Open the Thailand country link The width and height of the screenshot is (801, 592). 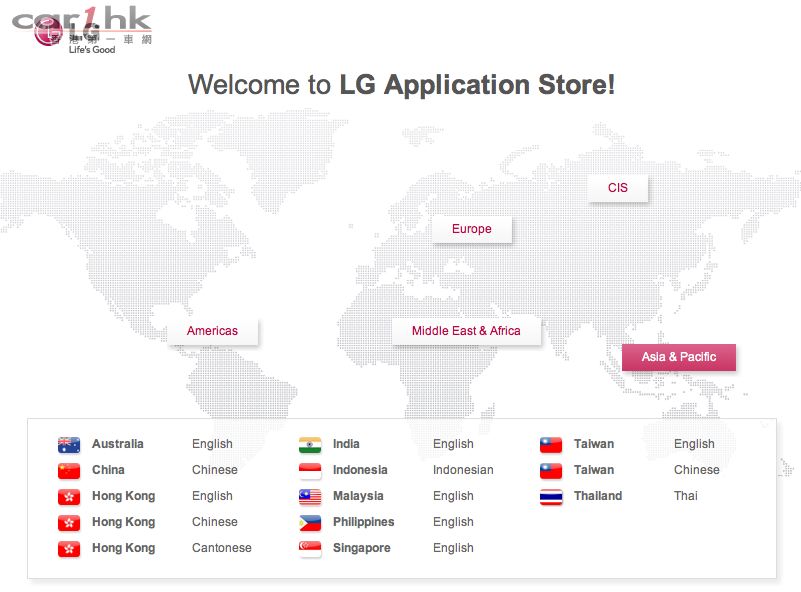tap(598, 496)
